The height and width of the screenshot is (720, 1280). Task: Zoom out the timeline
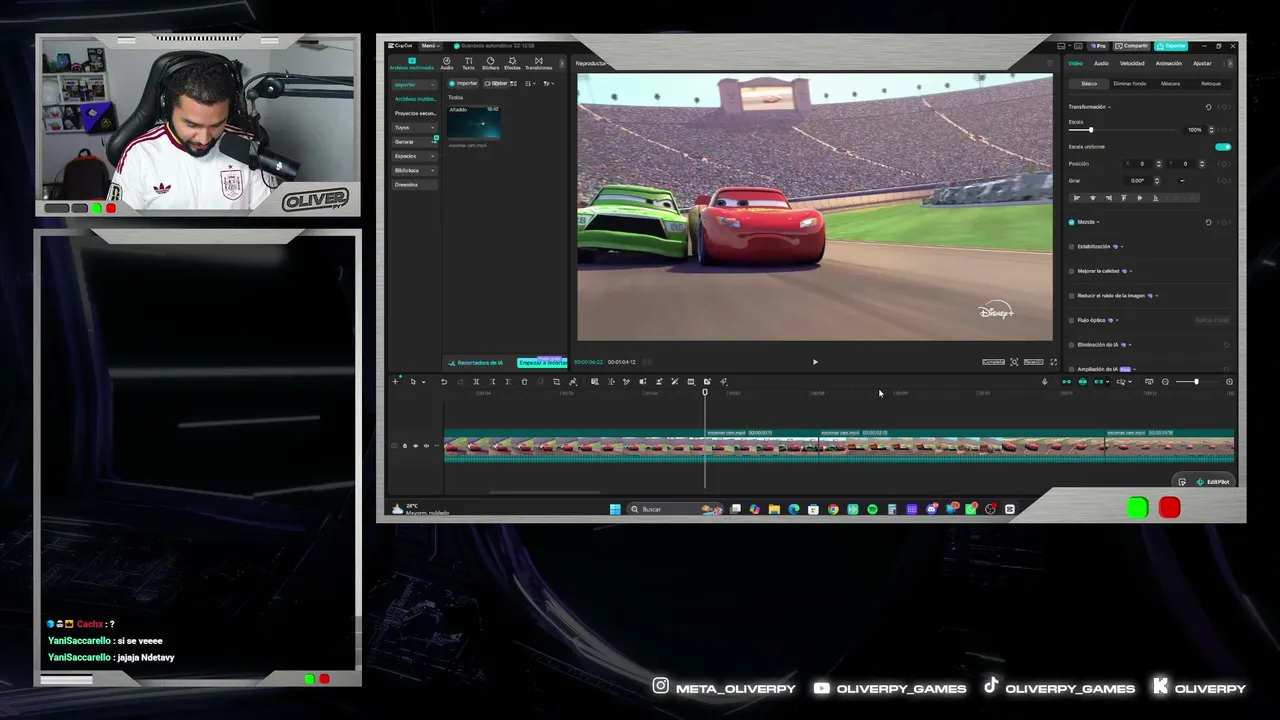point(1165,381)
